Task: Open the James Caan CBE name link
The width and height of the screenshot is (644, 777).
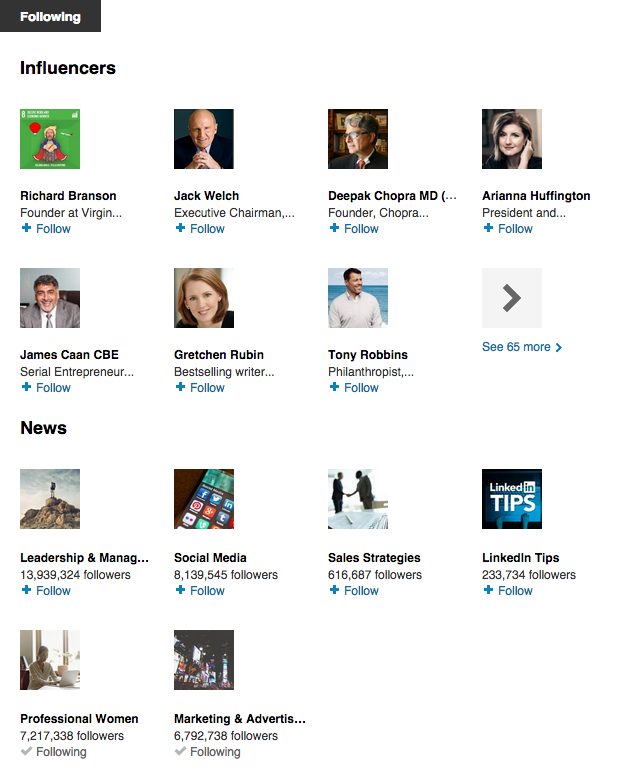Action: (69, 355)
